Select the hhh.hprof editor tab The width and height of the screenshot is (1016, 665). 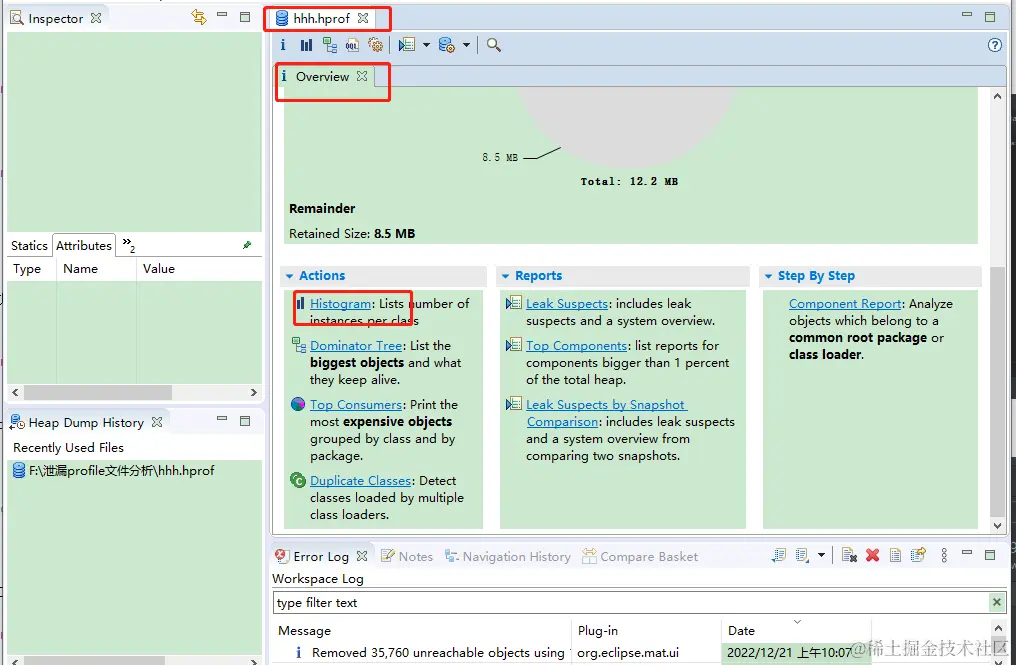tap(321, 18)
